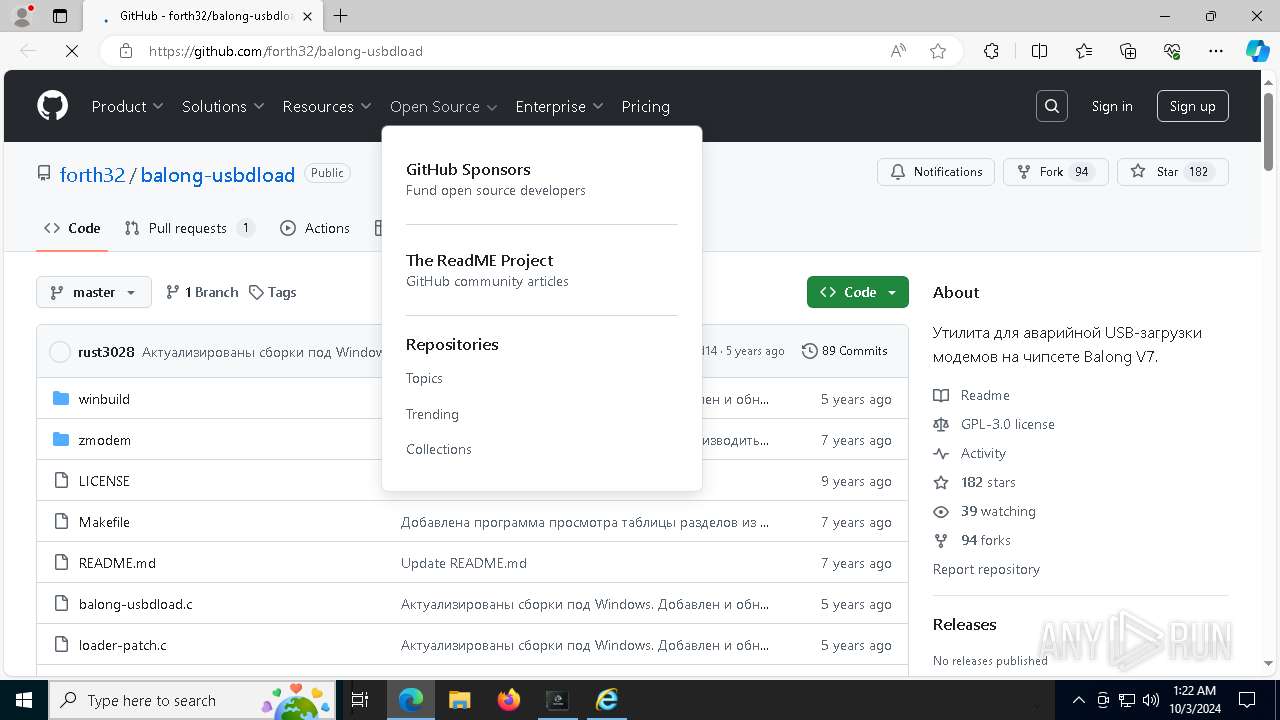Open the tab actions menu icon

coord(60,16)
